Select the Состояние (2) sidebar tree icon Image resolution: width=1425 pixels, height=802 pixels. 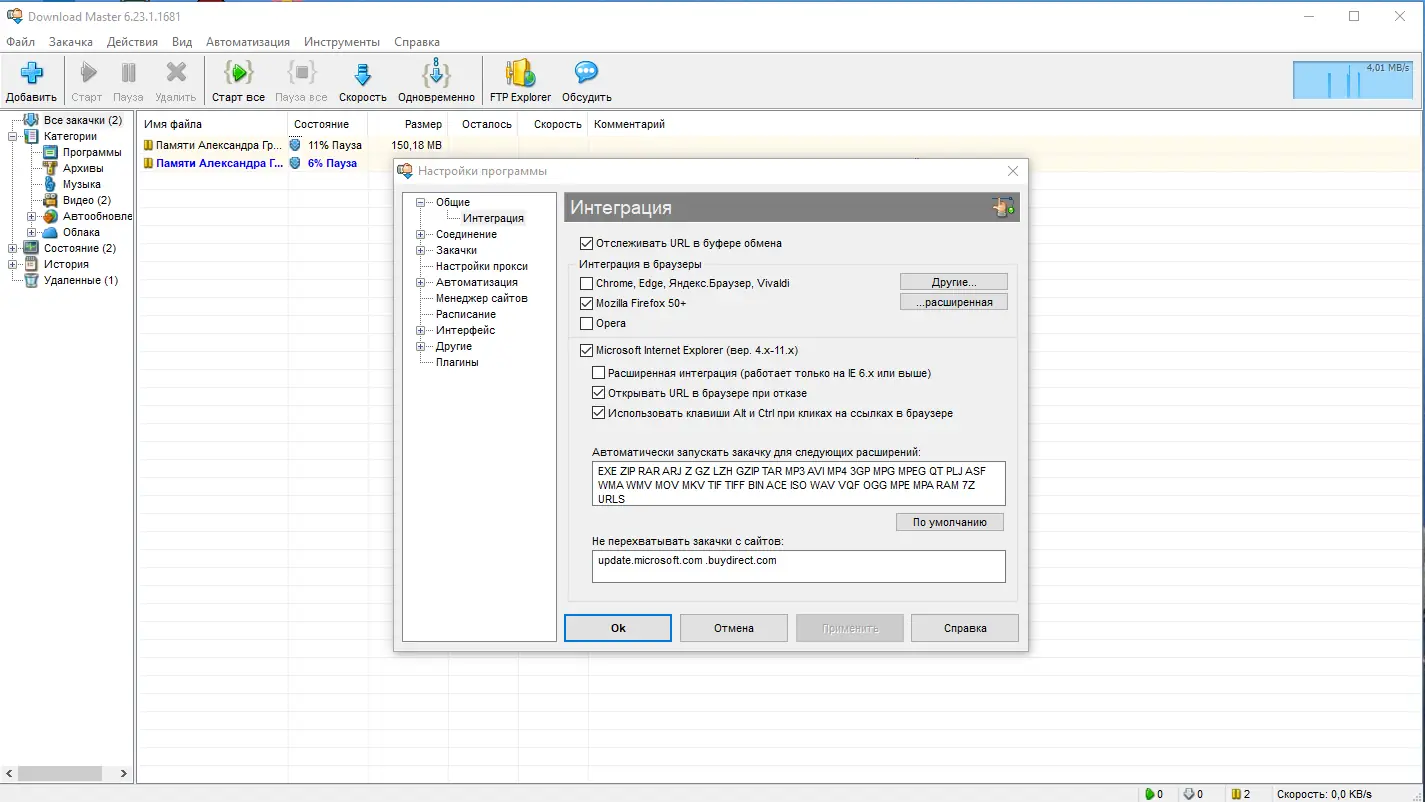tap(31, 248)
